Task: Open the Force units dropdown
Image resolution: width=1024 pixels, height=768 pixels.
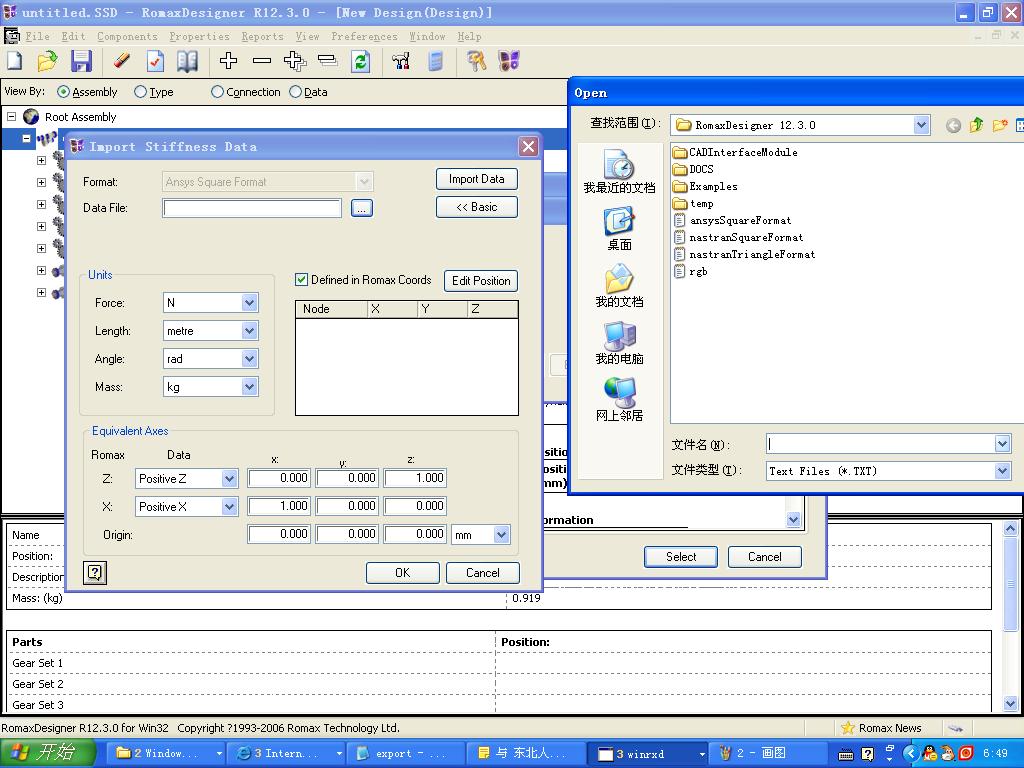Action: pyautogui.click(x=249, y=302)
